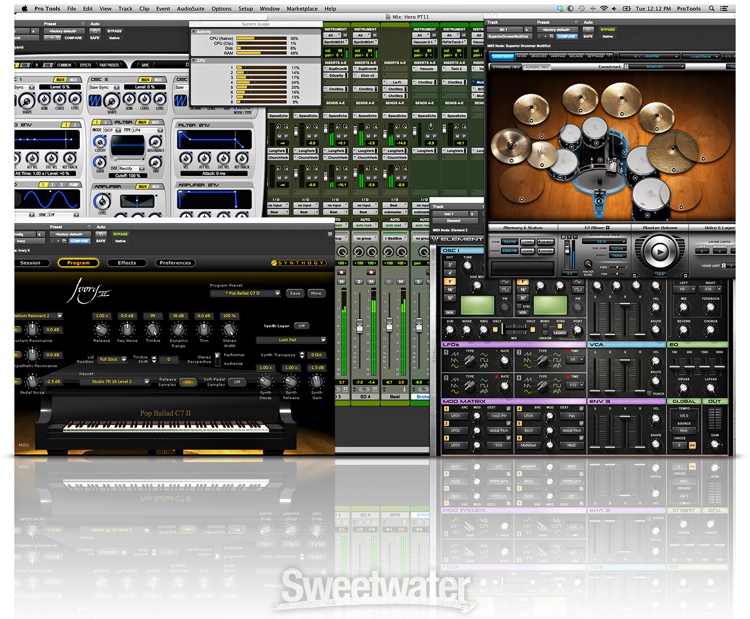Toggle BYPASS in the Ivory plug-in header
This screenshot has width=750, height=619.
121,234
